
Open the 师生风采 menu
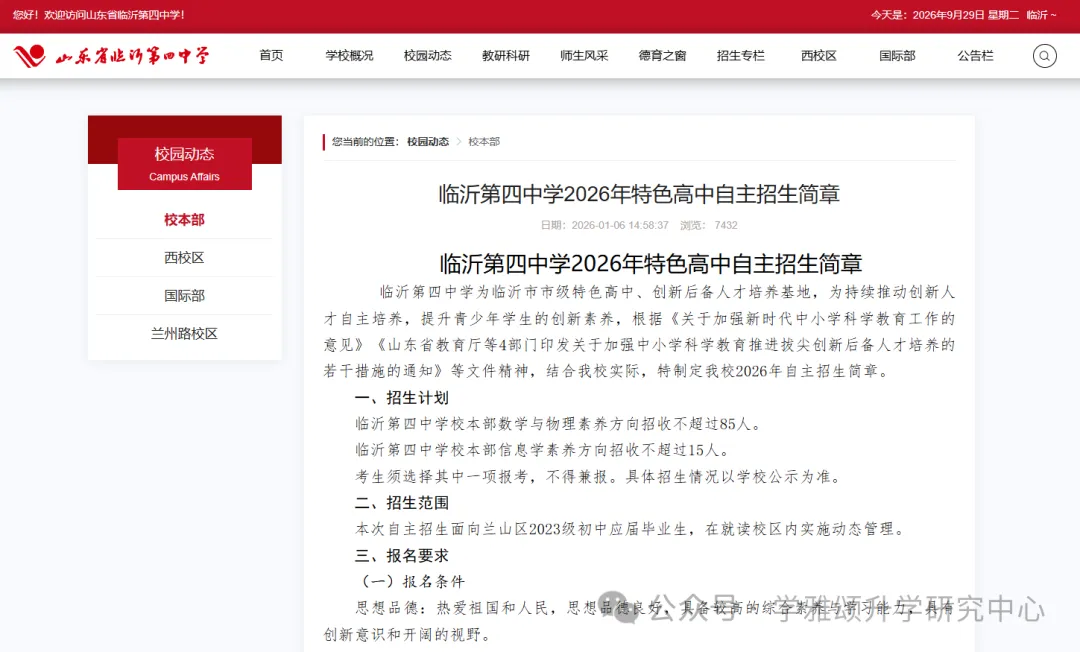pyautogui.click(x=584, y=56)
